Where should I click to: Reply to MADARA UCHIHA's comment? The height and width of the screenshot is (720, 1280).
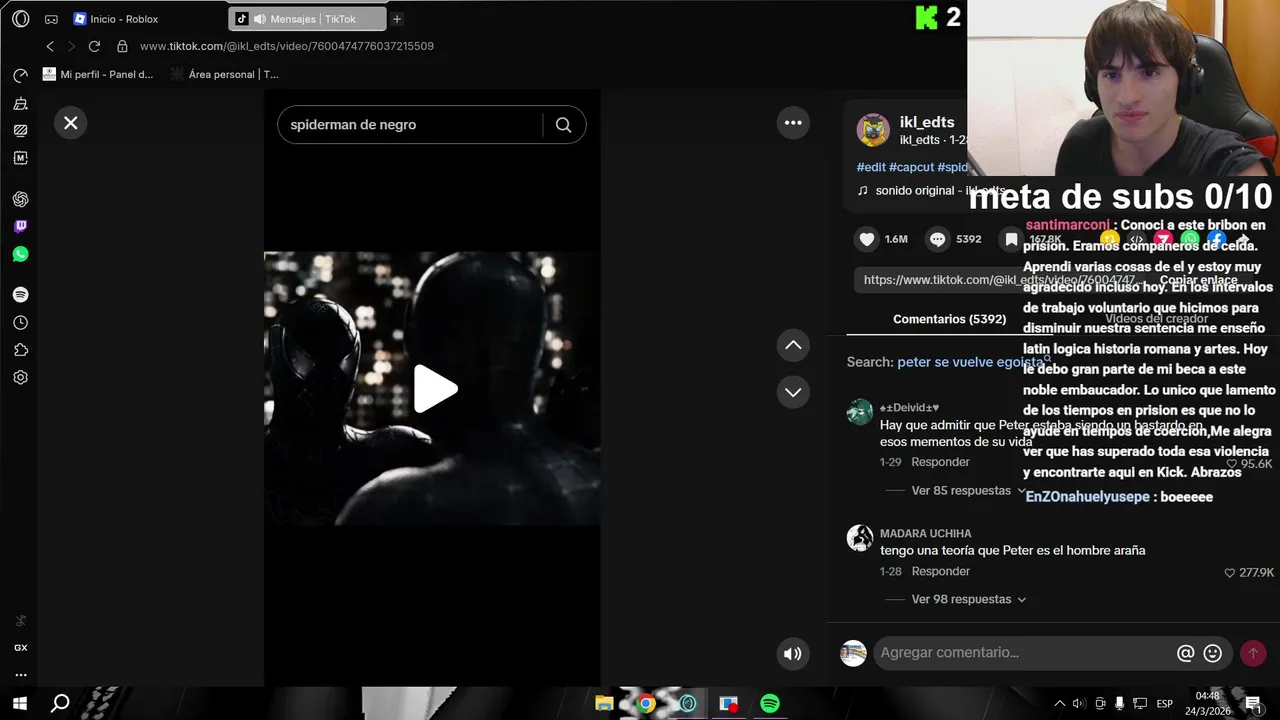pos(940,571)
